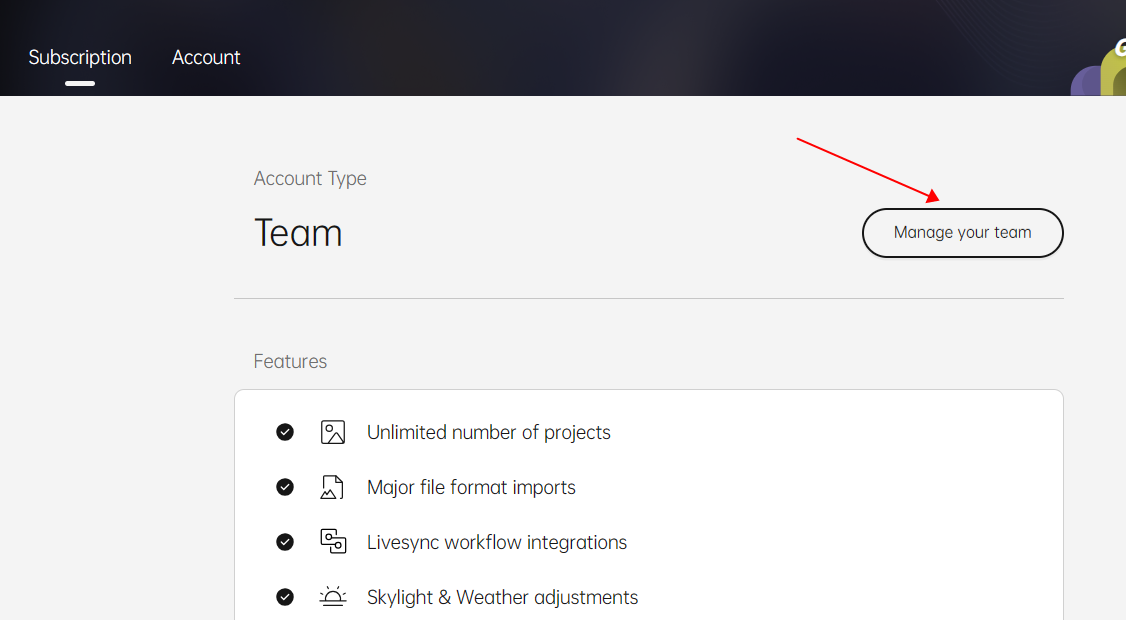Click the checkmark beside Livesync workflow integrations
This screenshot has height=620, width=1126.
[285, 542]
